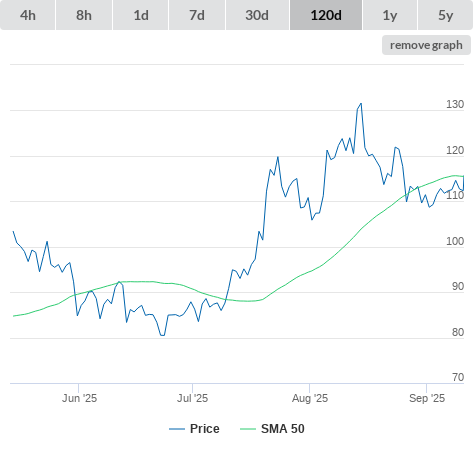Select the 7d time range
Viewport: 474px width, 455px height.
(197, 15)
